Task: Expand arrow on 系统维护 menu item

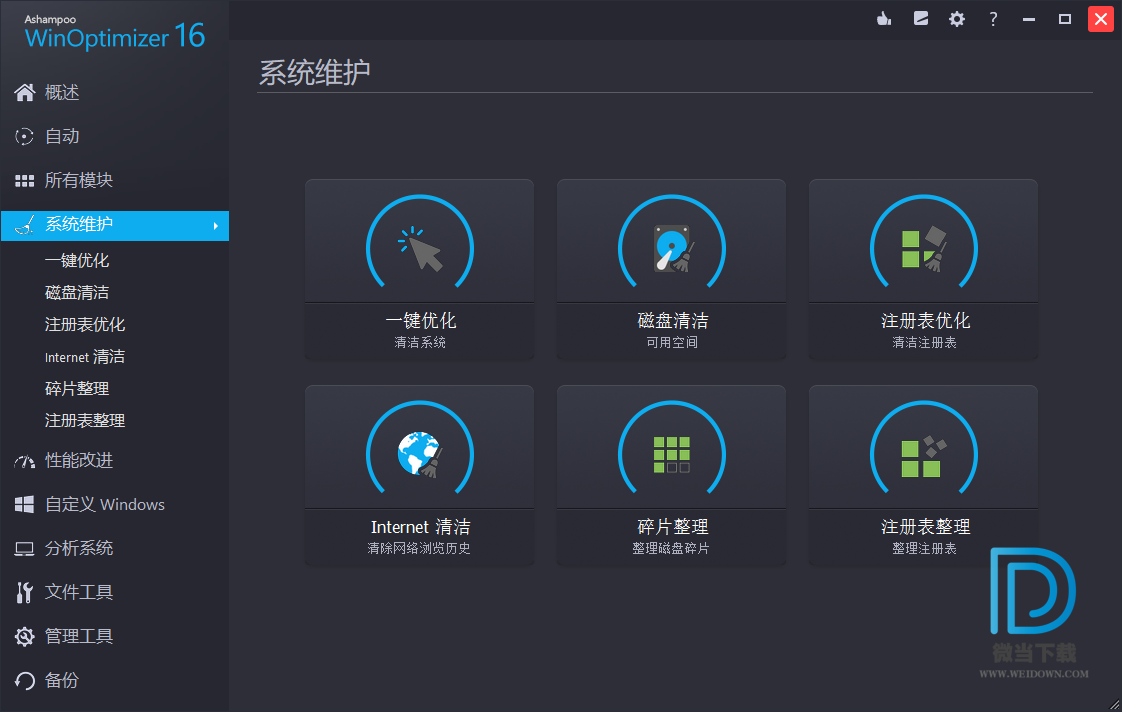Action: [215, 226]
